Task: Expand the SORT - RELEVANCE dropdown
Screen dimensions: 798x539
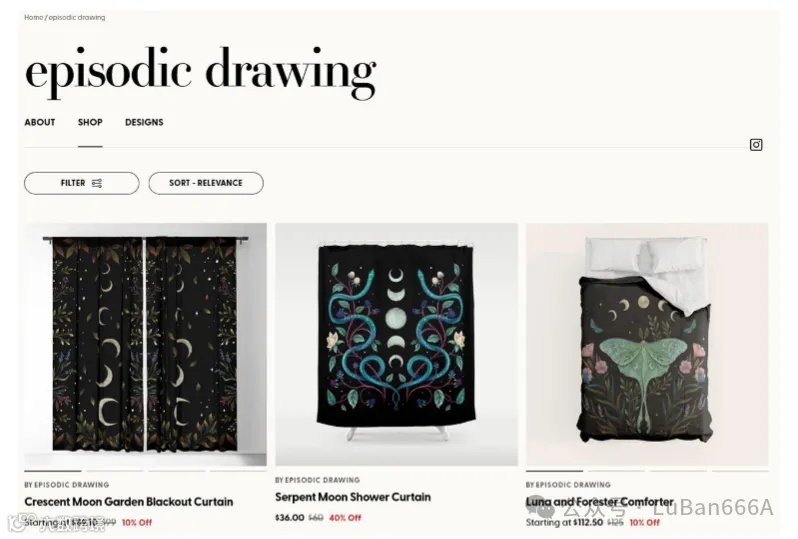Action: [206, 183]
